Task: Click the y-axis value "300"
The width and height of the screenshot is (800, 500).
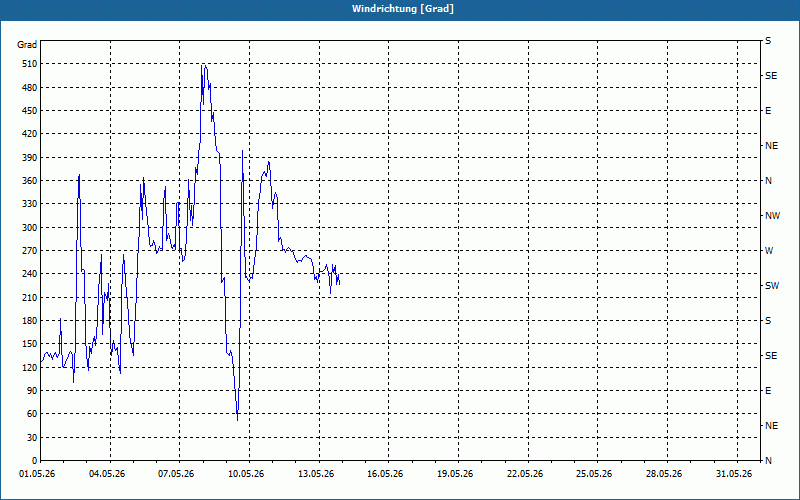Action: click(29, 228)
